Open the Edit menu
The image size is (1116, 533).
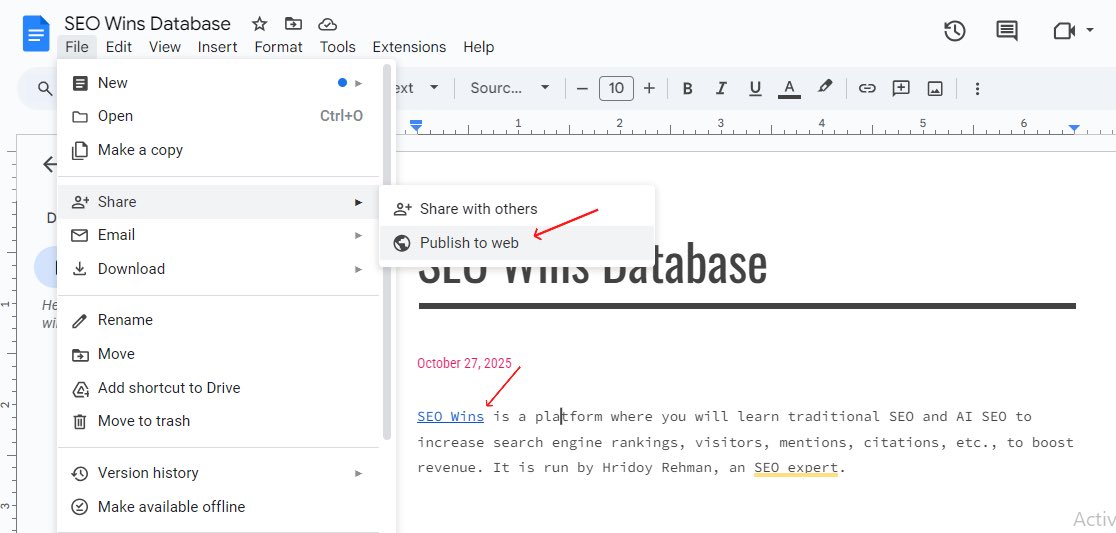tap(119, 47)
